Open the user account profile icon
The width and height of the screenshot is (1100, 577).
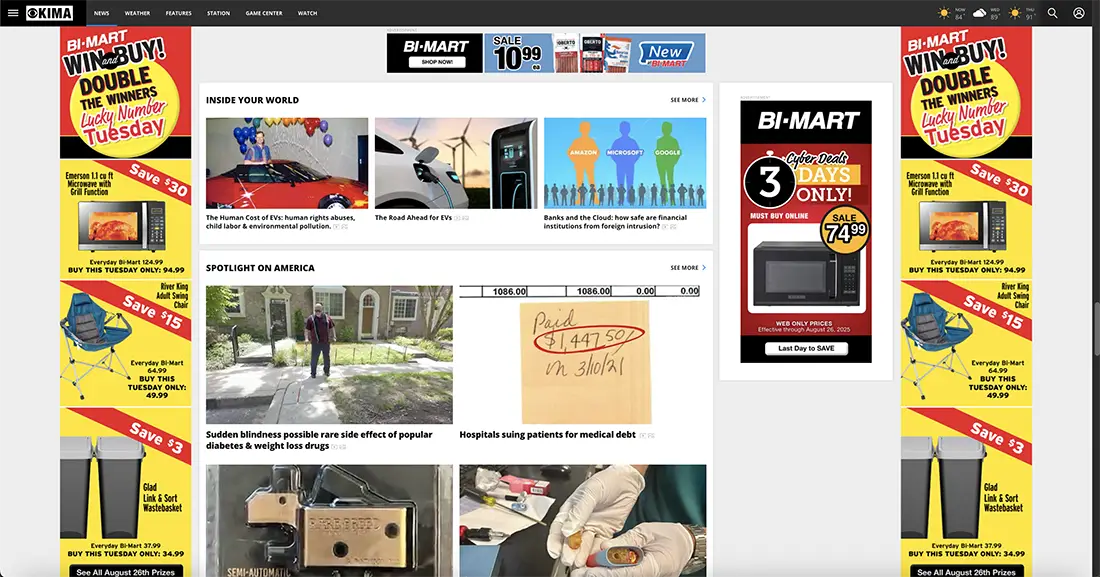click(x=1079, y=13)
